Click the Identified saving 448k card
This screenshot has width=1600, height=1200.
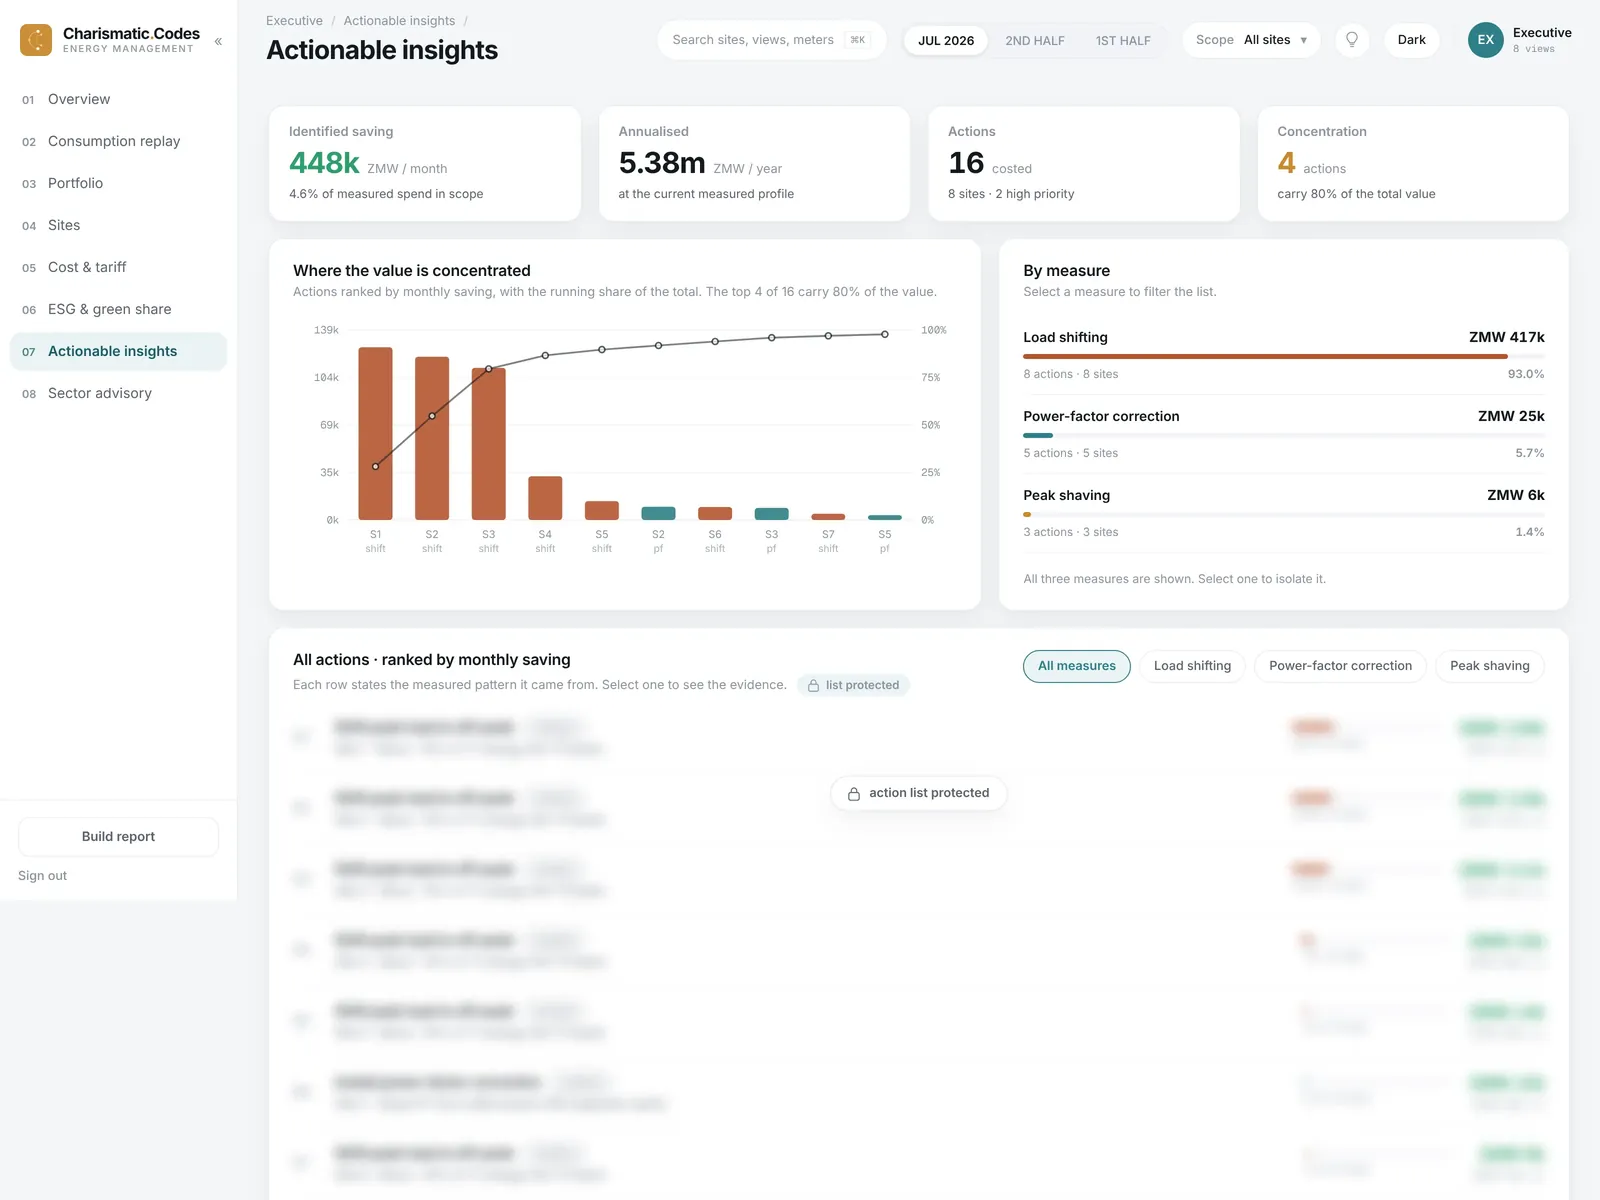pyautogui.click(x=425, y=164)
